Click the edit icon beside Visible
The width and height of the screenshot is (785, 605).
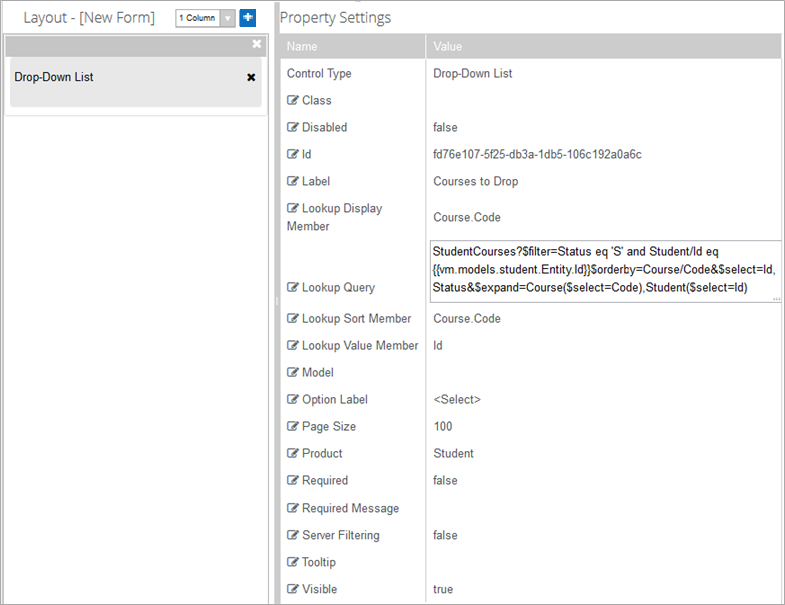click(x=292, y=589)
